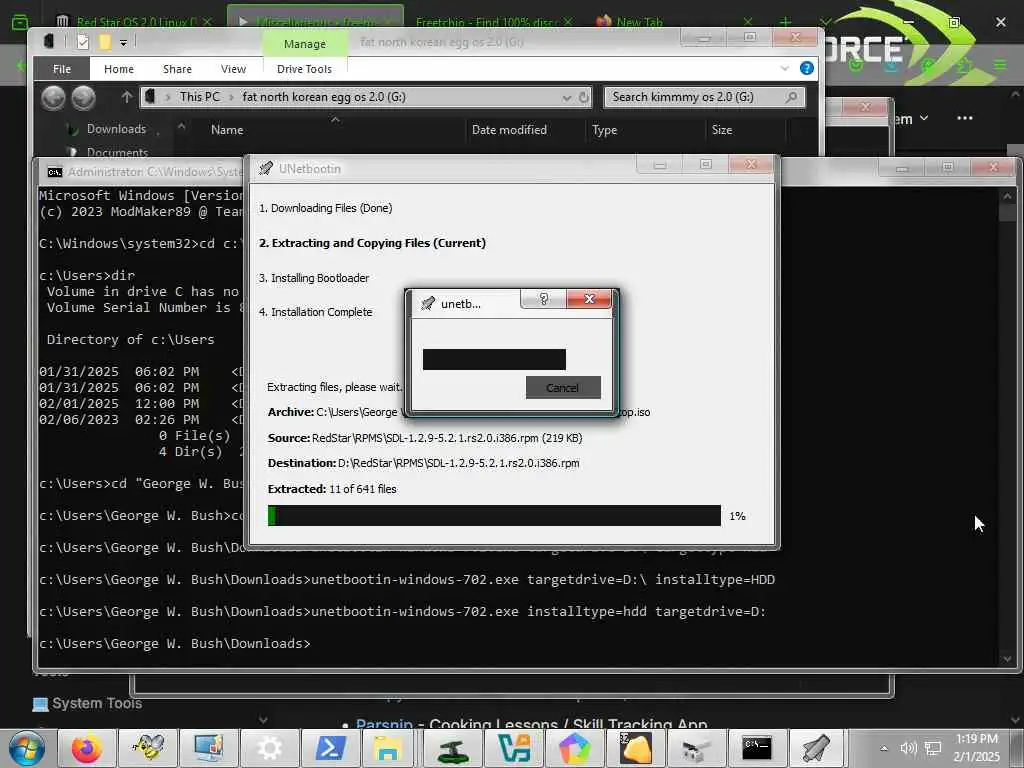1024x768 pixels.
Task: Click the UNetbootin window title icon
Action: (265, 168)
